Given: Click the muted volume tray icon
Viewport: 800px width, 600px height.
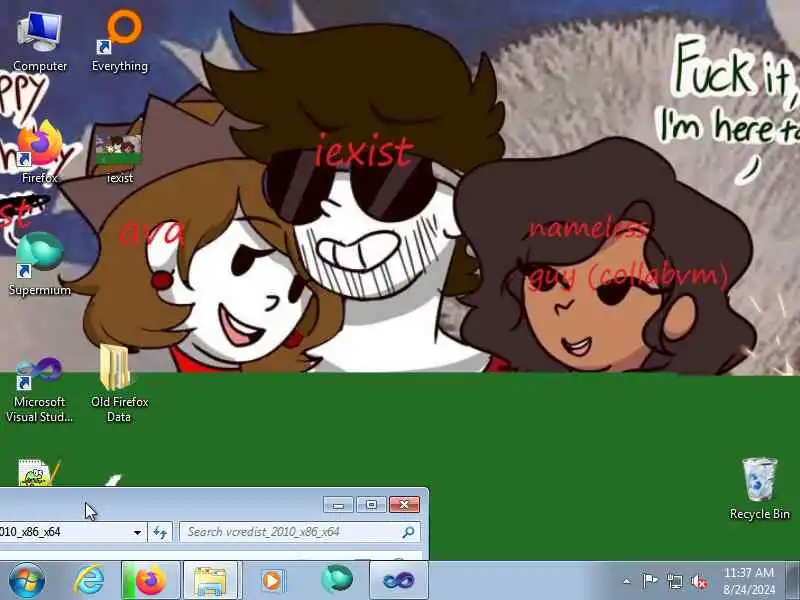Looking at the screenshot, I should [699, 581].
